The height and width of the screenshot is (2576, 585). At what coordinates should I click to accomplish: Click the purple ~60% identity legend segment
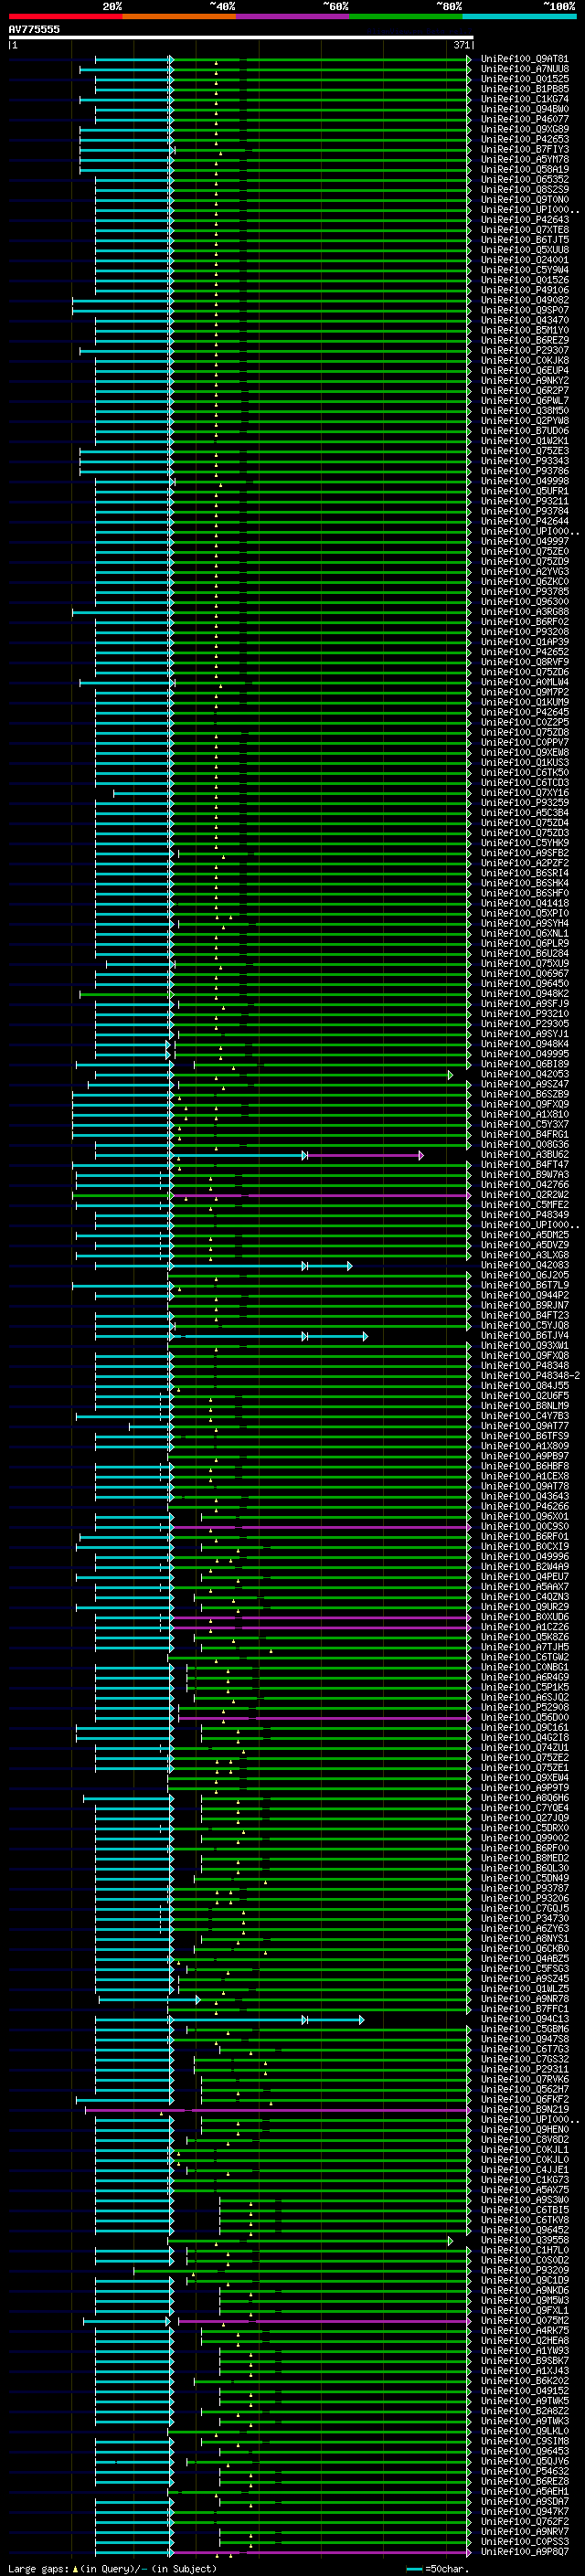[x=293, y=16]
